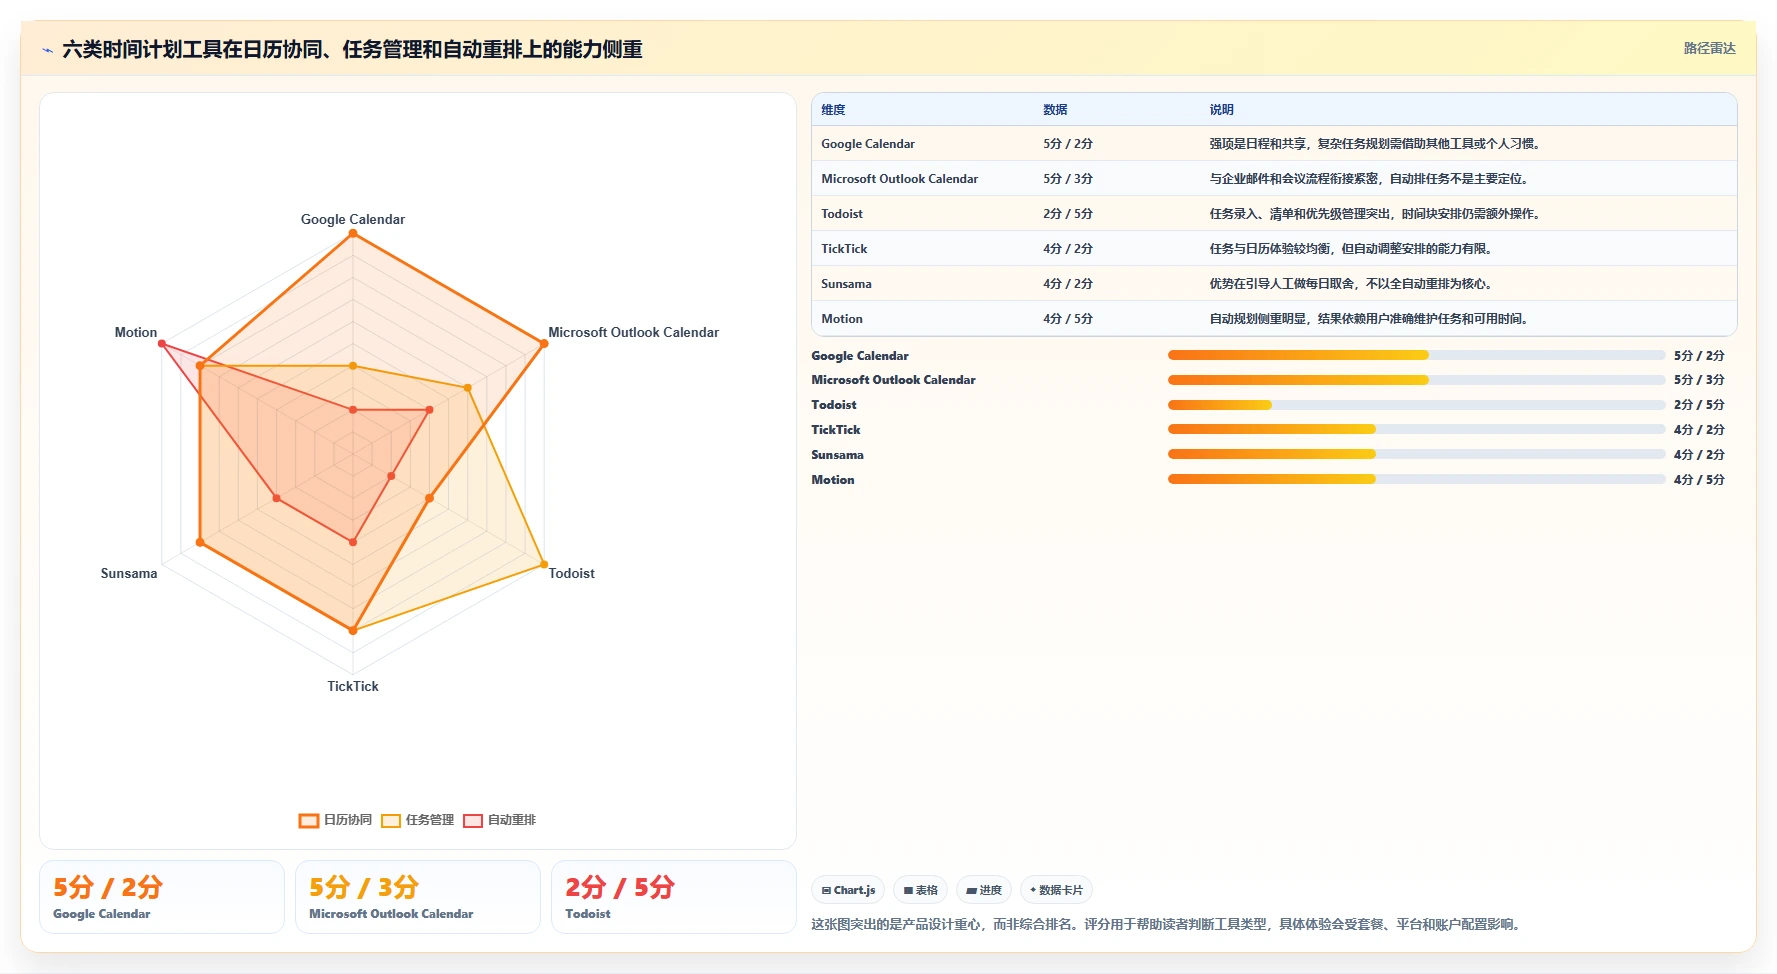
Task: Click the small blue icon before the page title
Action: tap(47, 50)
